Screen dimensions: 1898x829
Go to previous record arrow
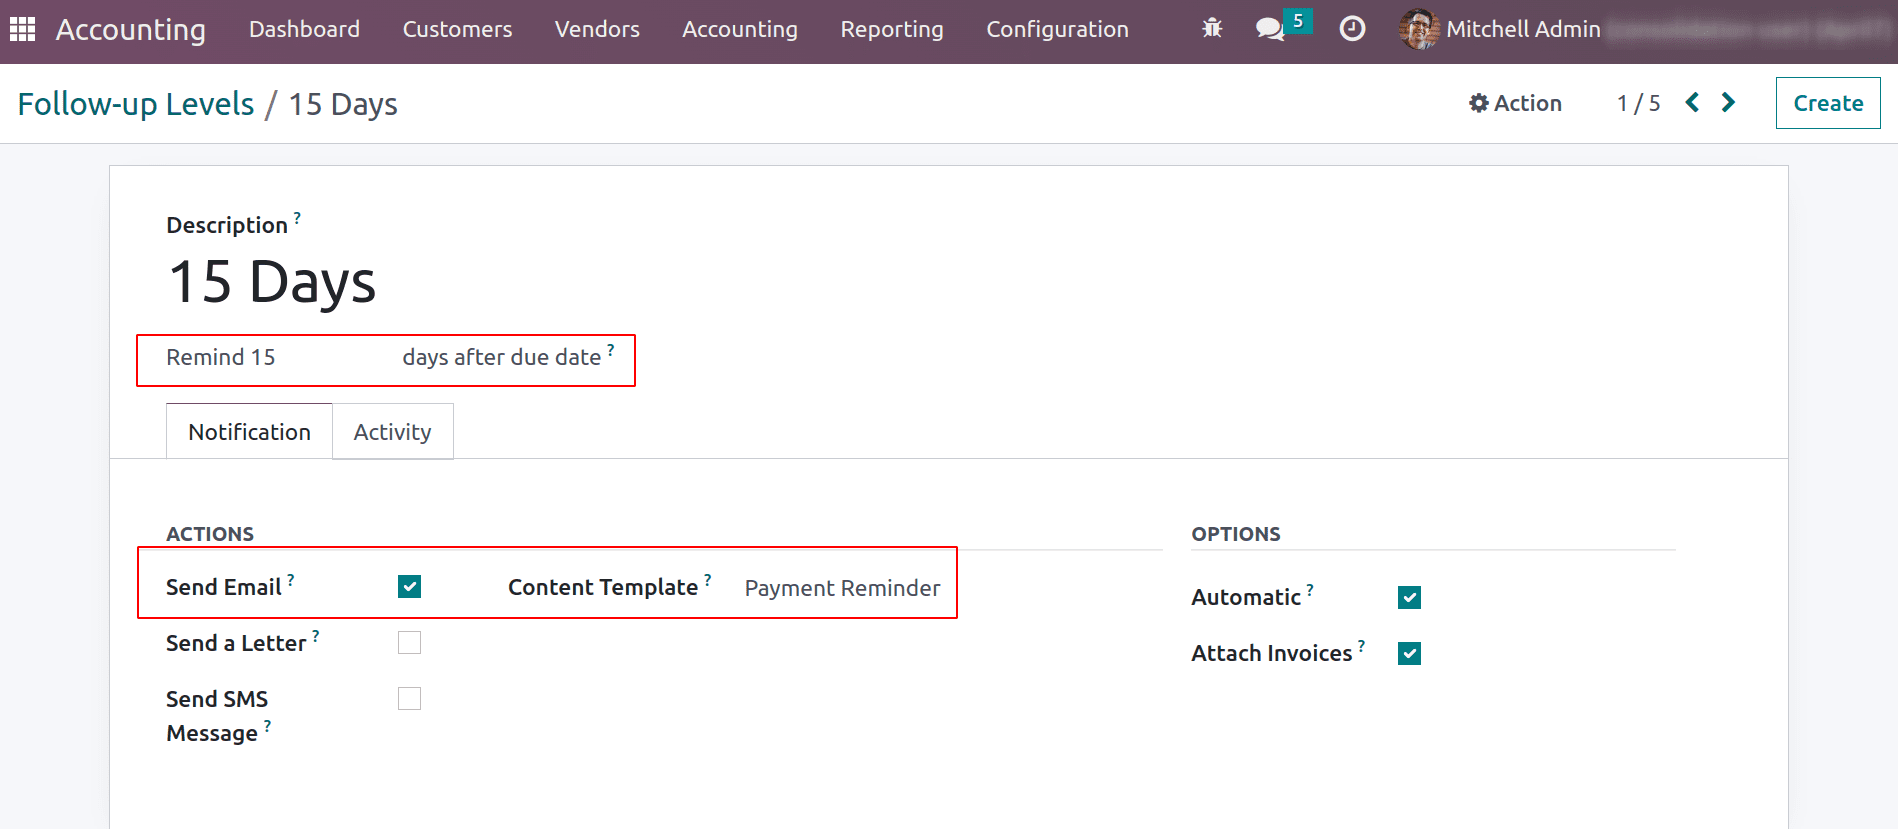[x=1692, y=102]
